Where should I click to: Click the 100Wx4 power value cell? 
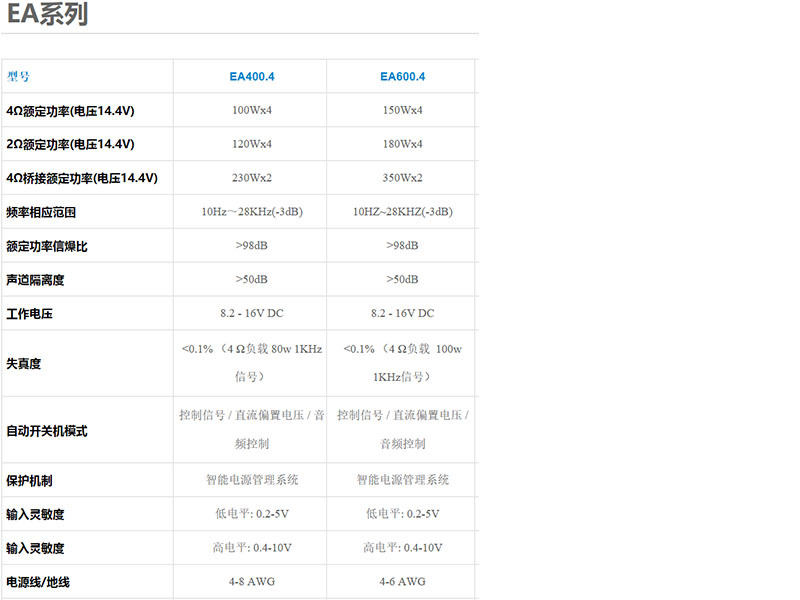tap(251, 110)
